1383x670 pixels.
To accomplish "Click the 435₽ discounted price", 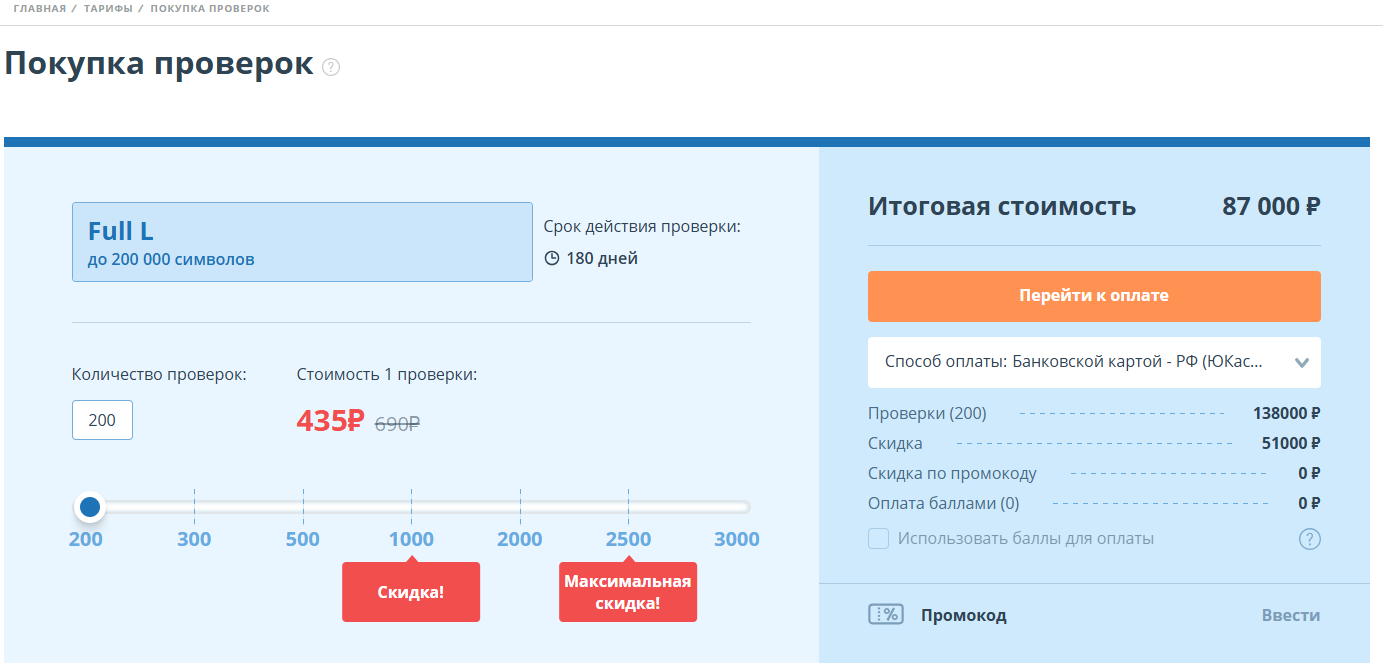I will tap(330, 421).
